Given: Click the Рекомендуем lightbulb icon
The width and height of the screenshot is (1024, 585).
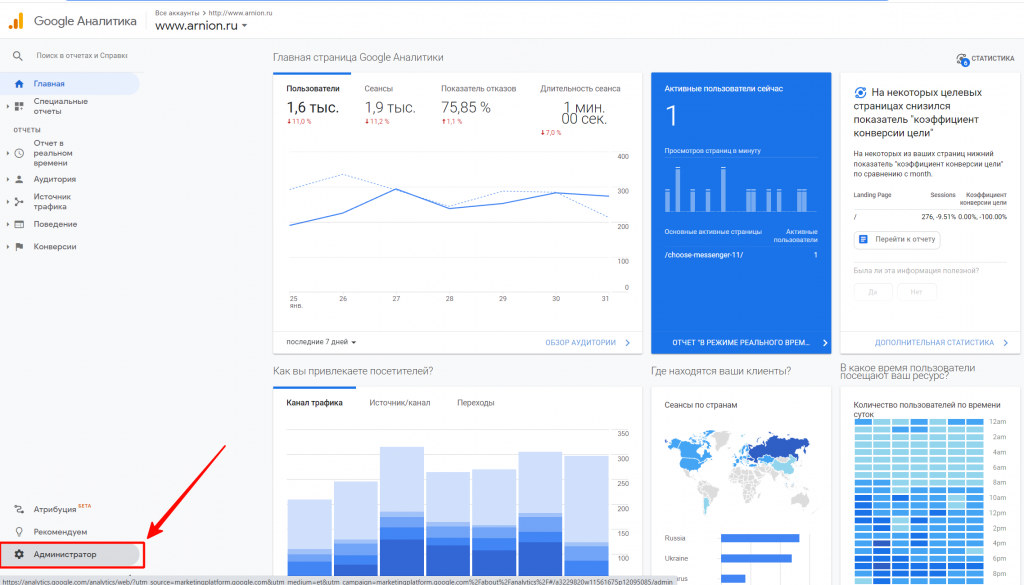Looking at the screenshot, I should [19, 532].
